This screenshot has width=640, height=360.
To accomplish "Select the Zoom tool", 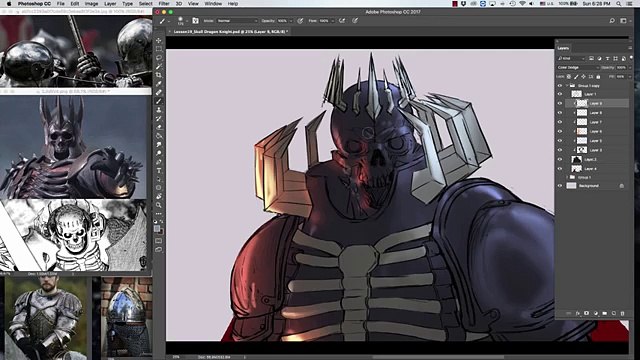I will 158,205.
